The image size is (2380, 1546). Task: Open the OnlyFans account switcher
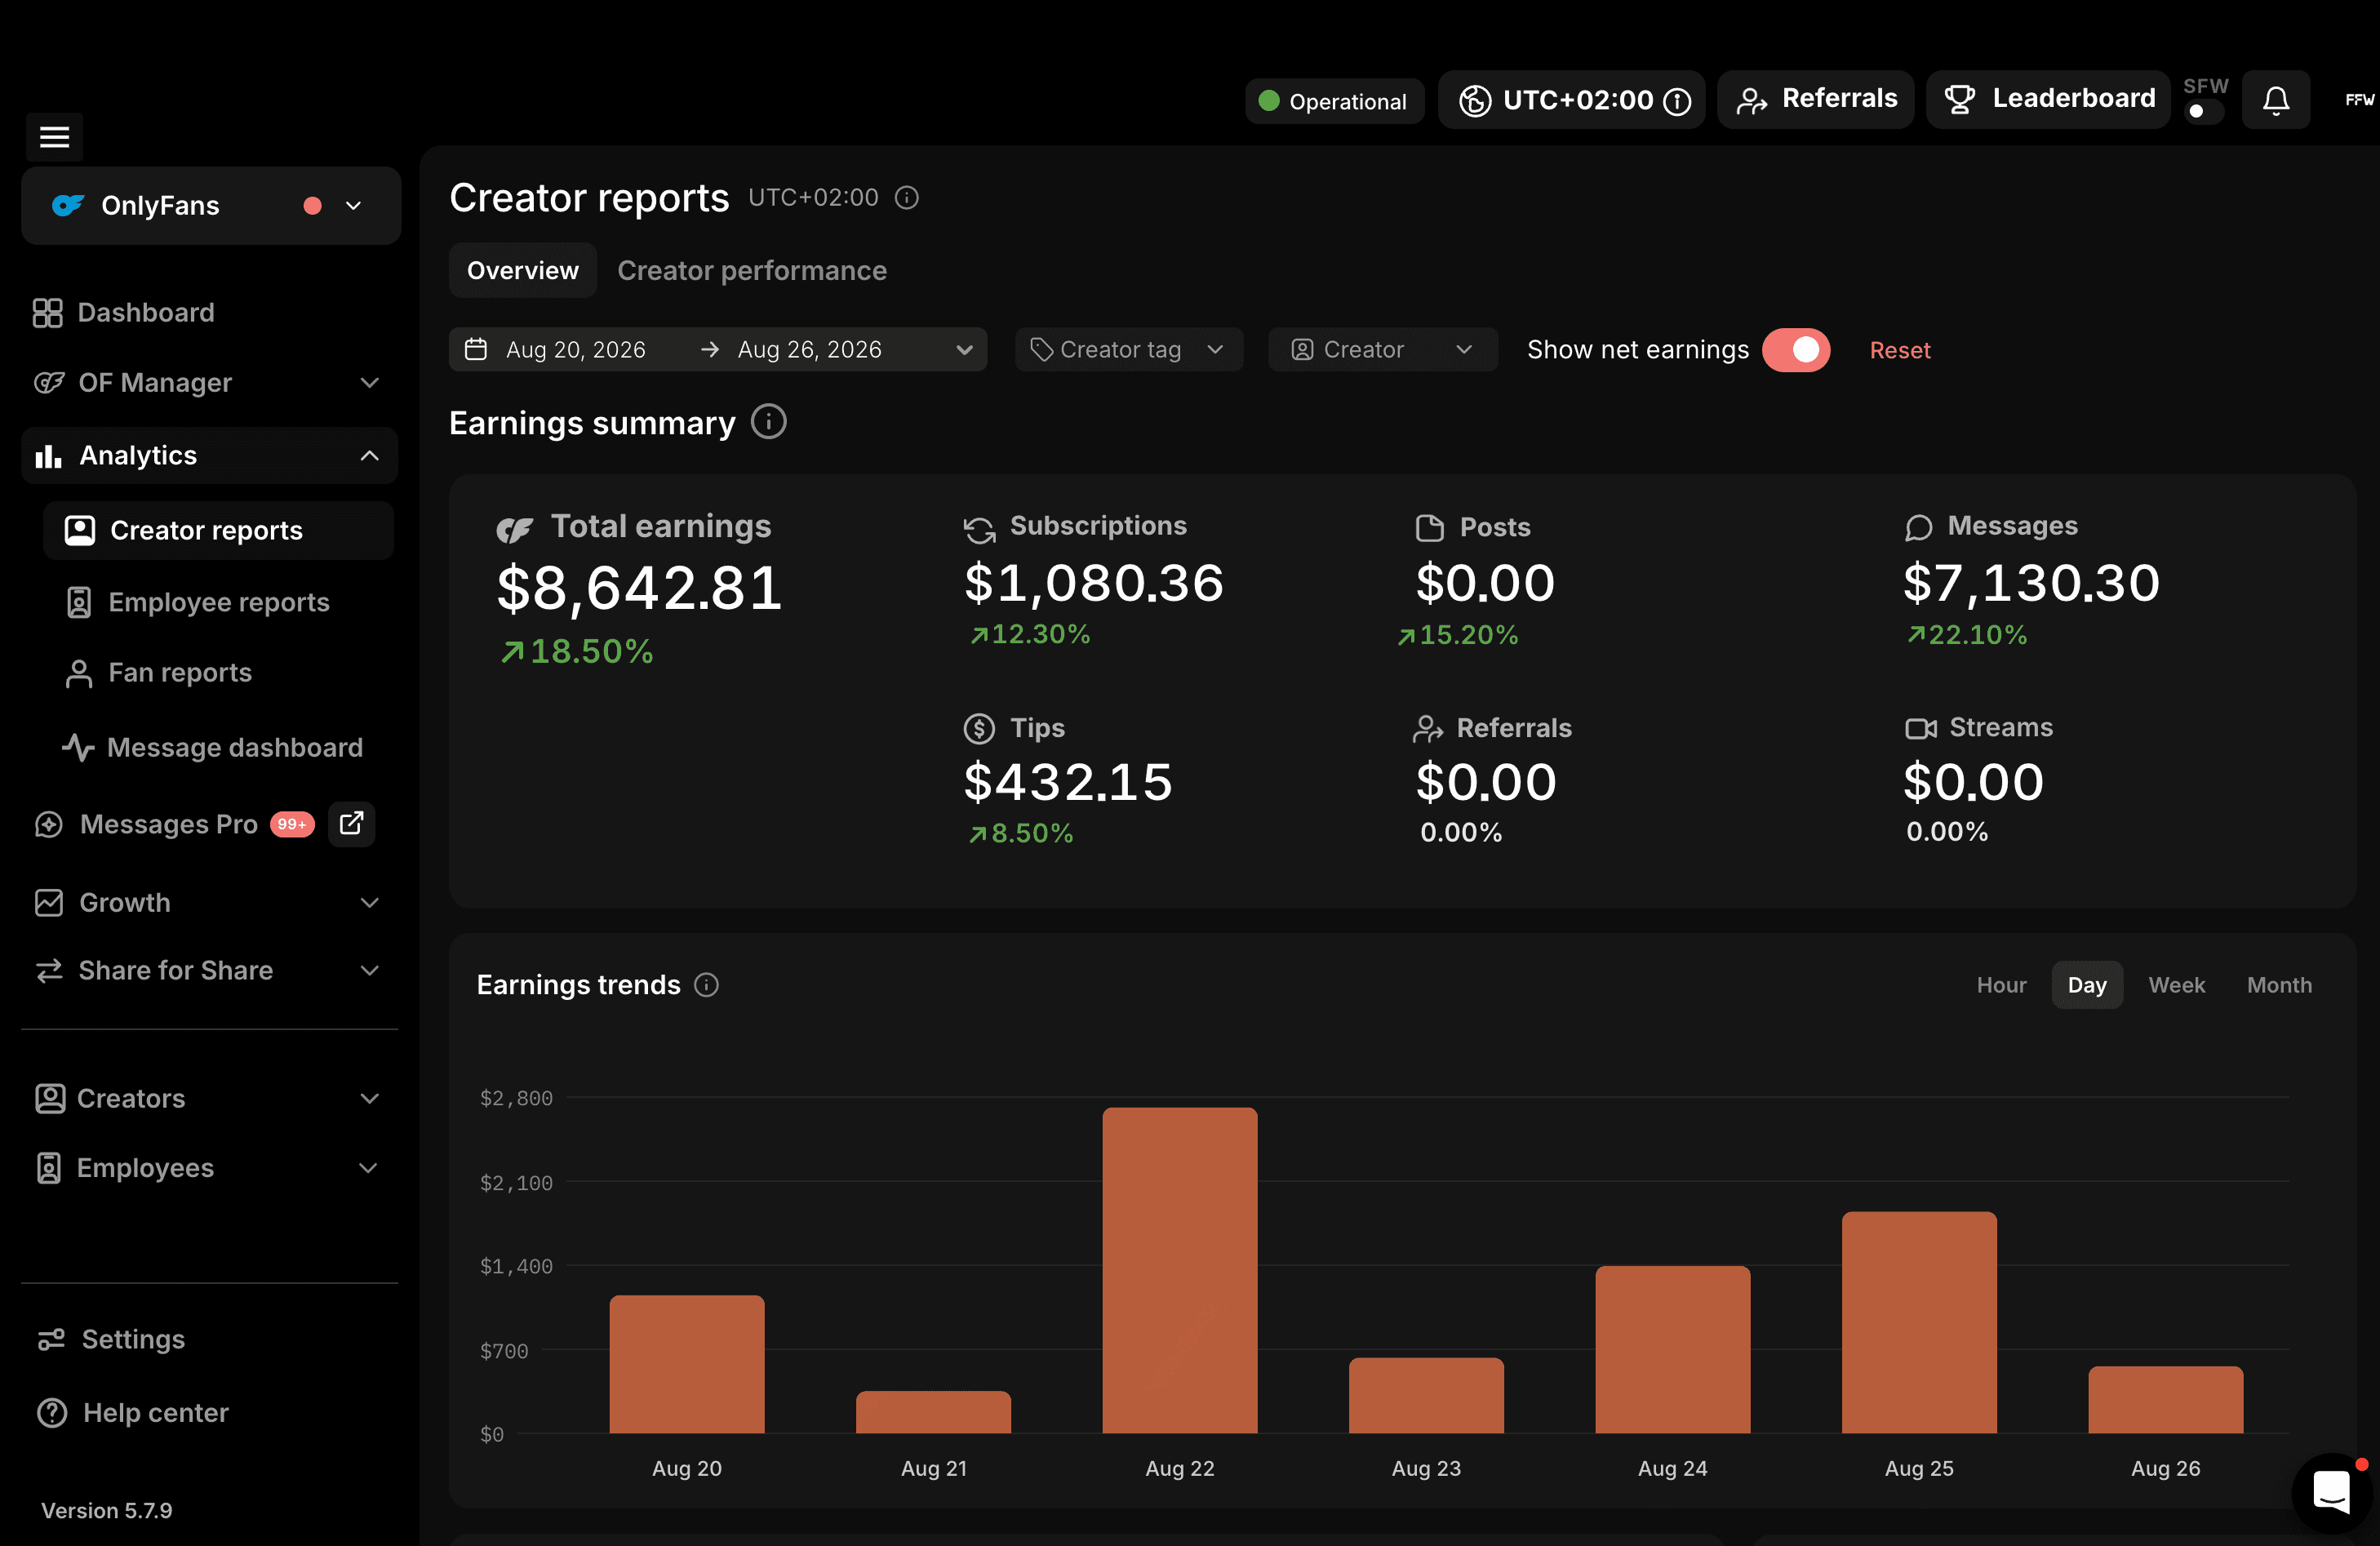click(x=211, y=205)
